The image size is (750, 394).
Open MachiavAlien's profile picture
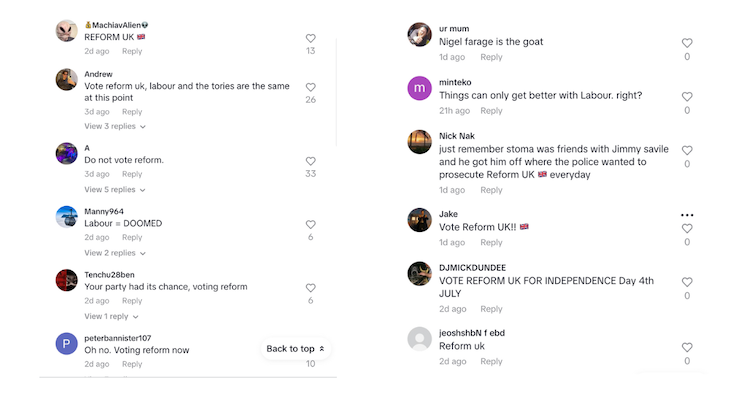(x=66, y=31)
